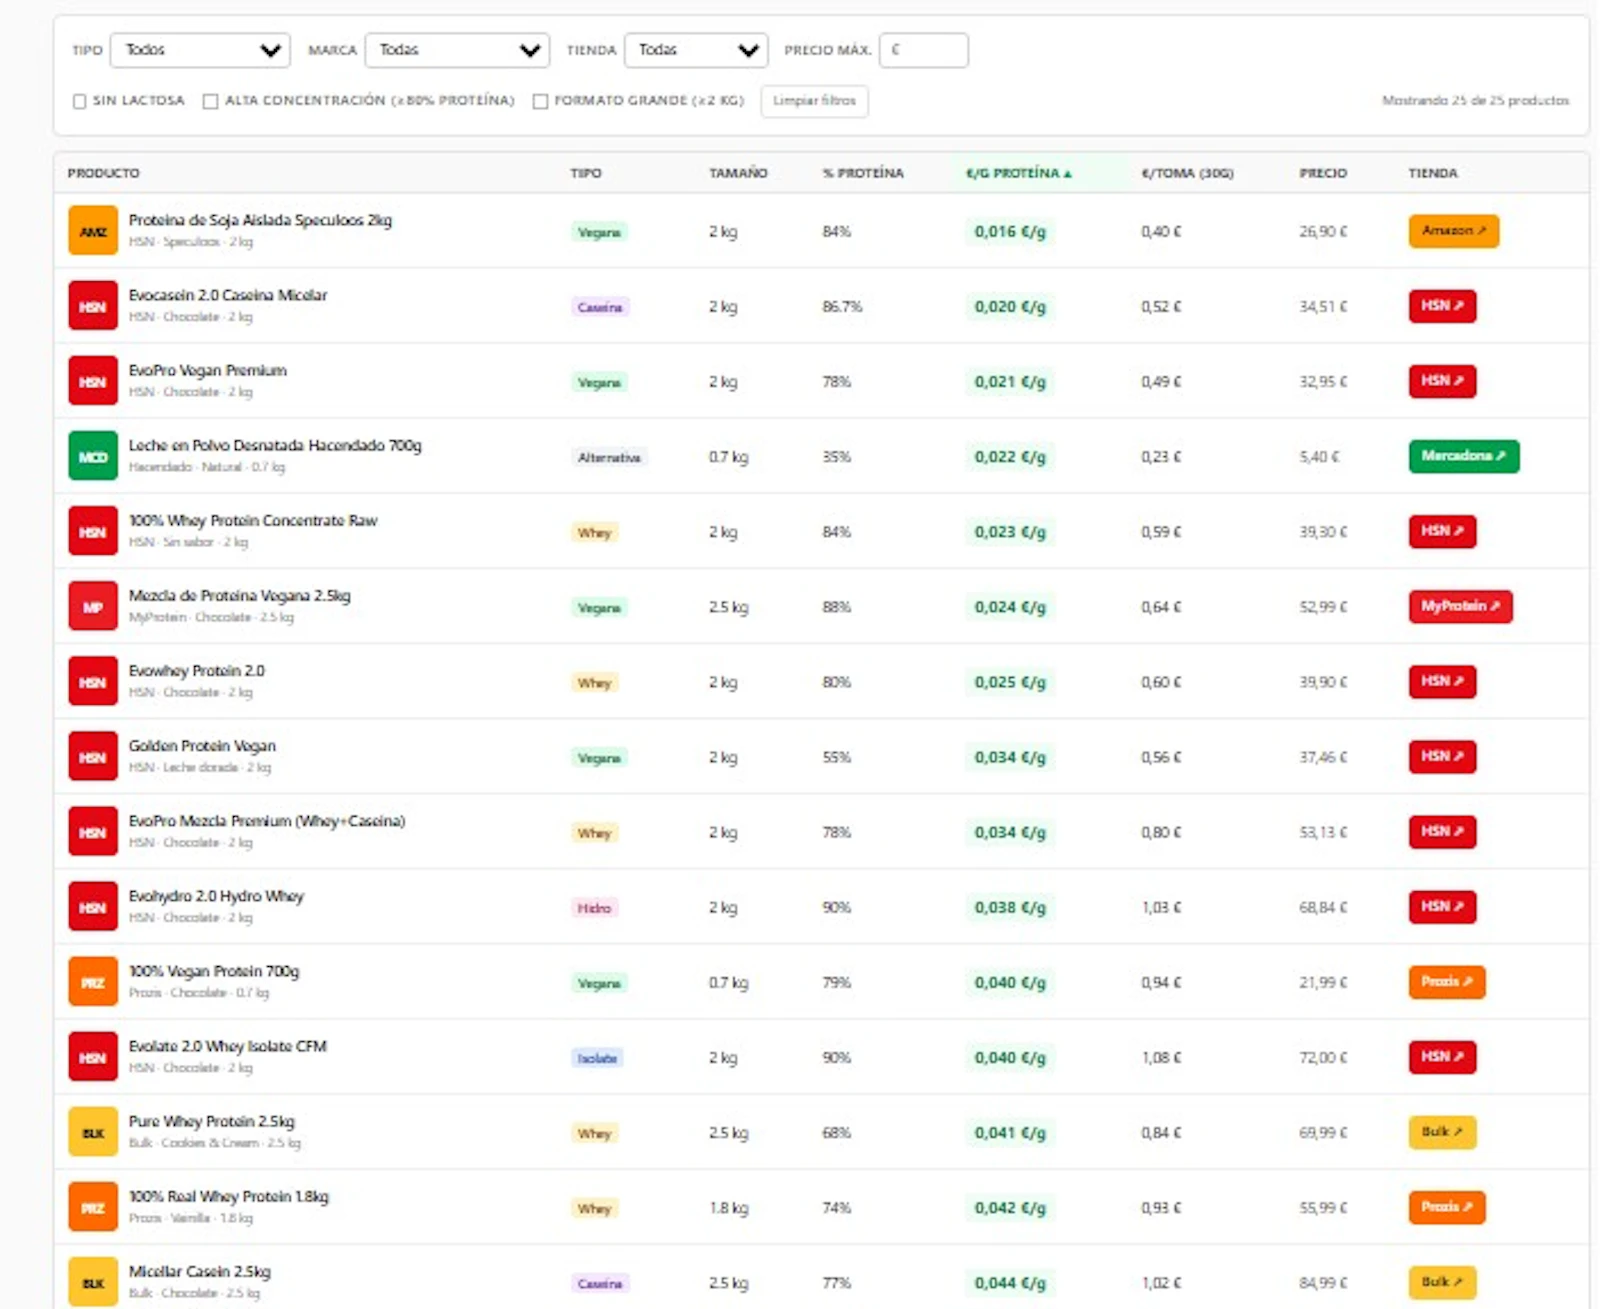The height and width of the screenshot is (1309, 1600).
Task: Sort by Producto column header
Action: tap(104, 173)
